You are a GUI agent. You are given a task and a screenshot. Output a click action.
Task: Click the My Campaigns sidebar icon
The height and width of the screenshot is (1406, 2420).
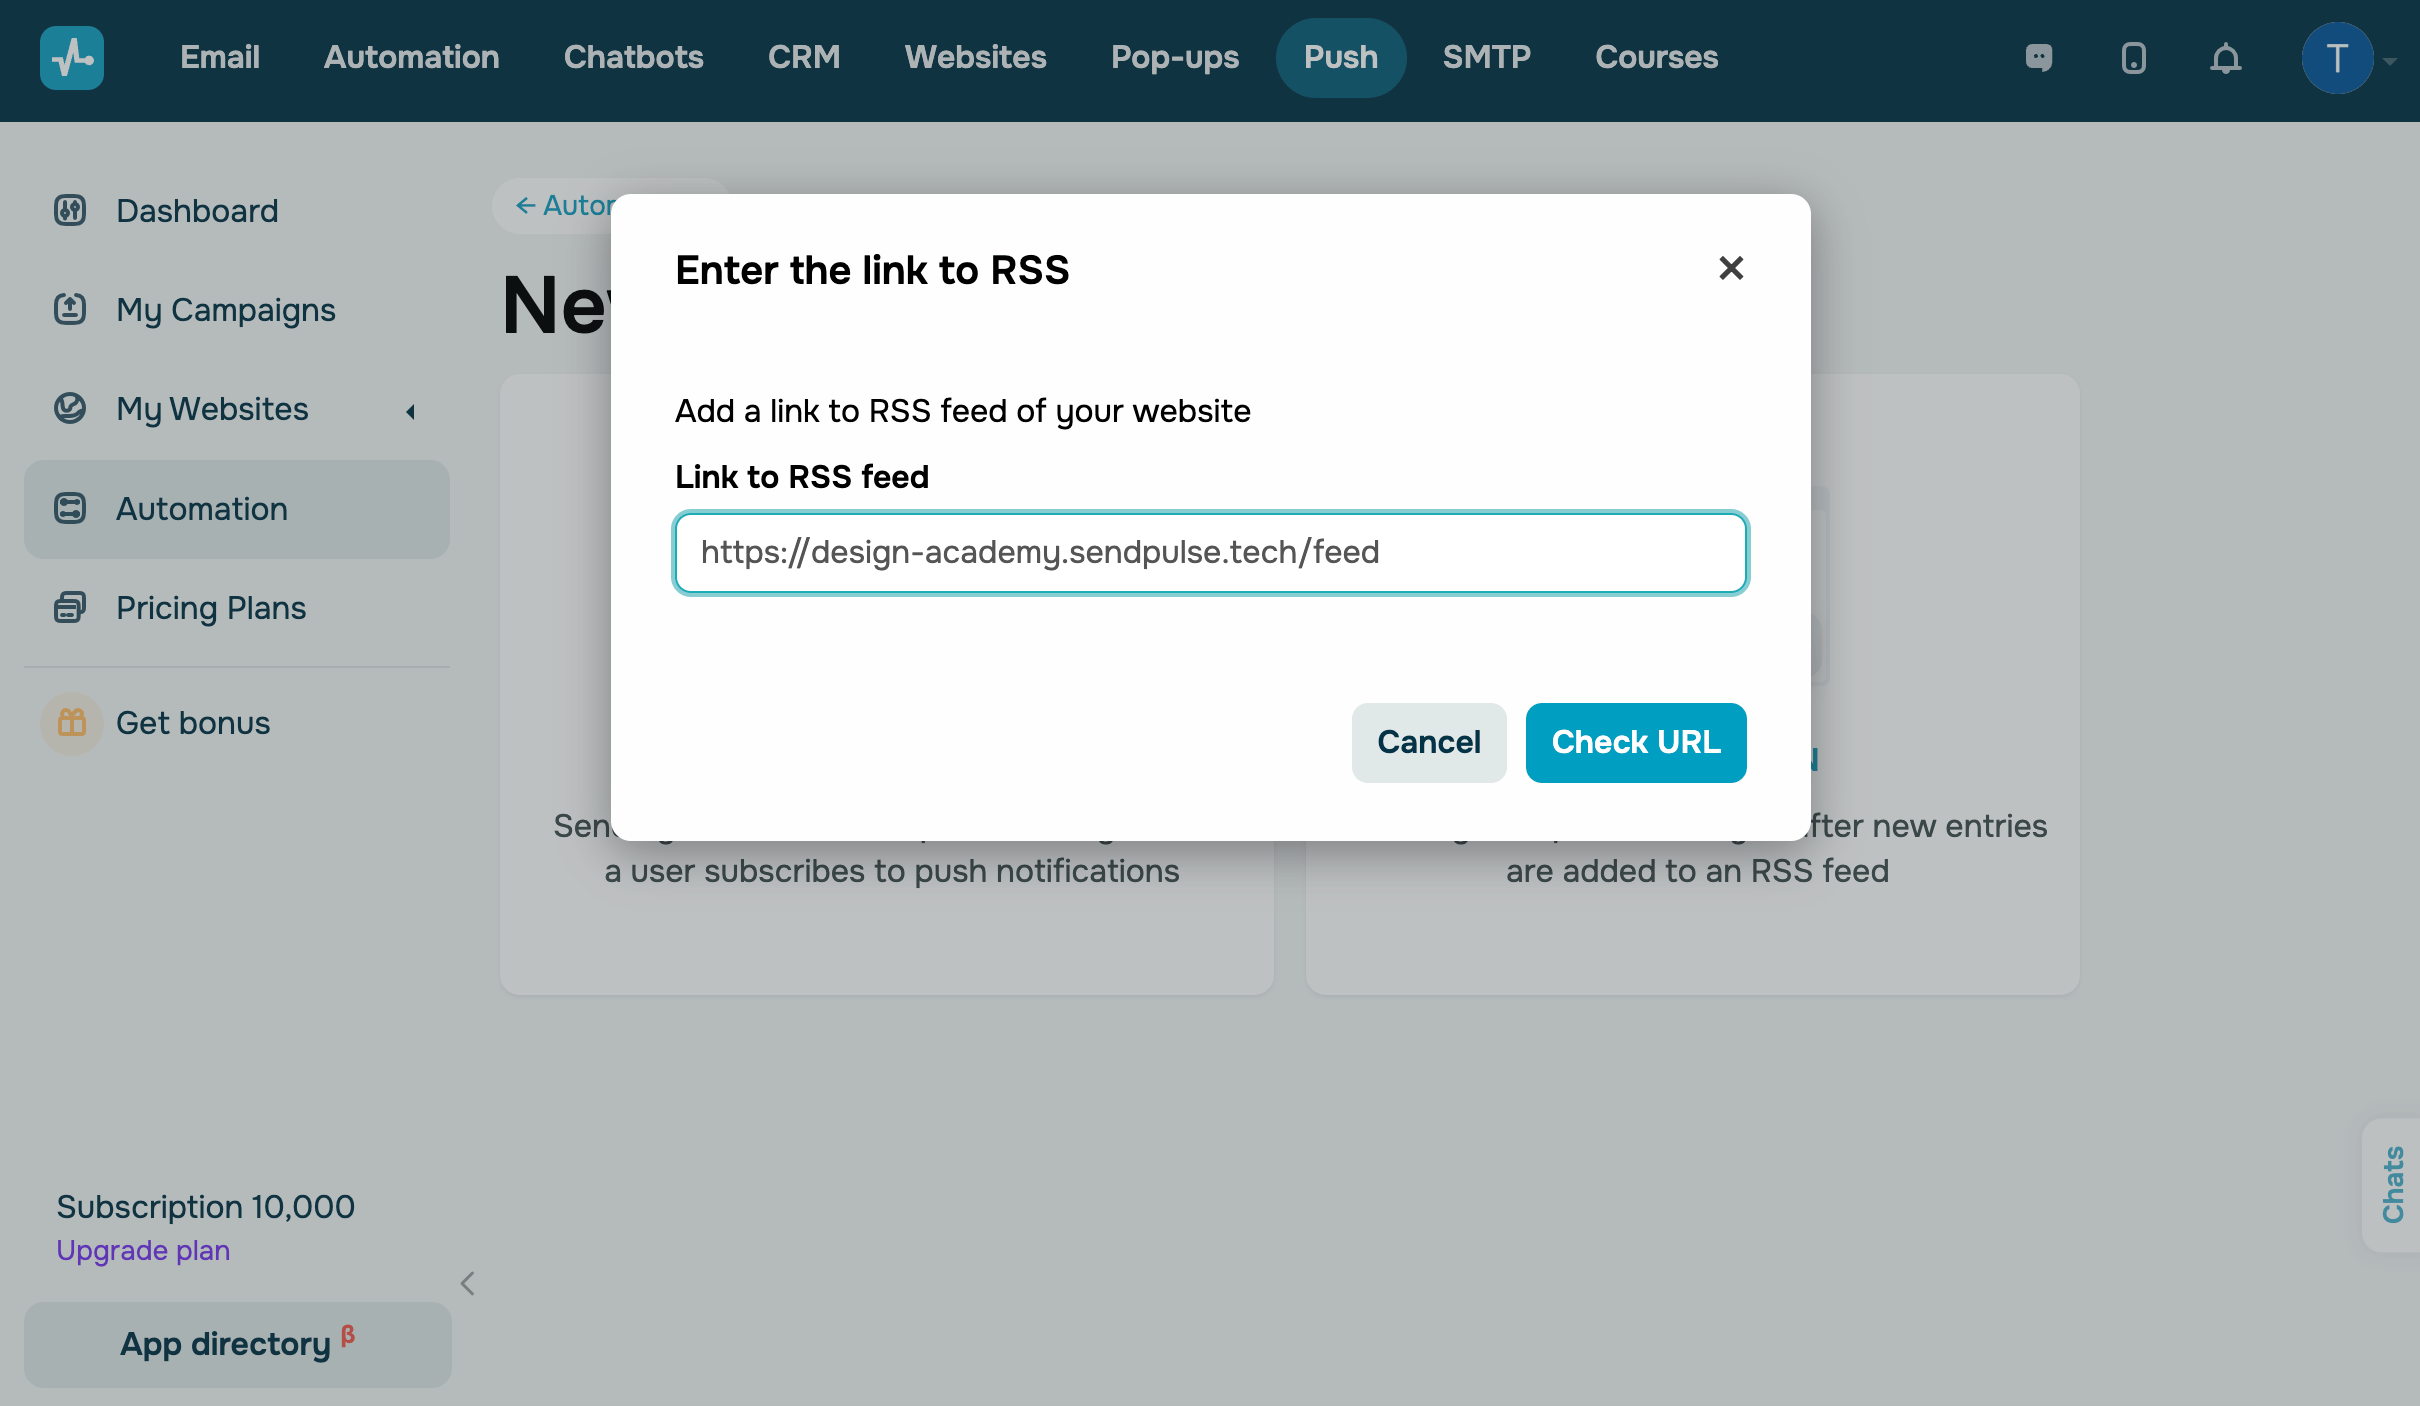coord(70,309)
